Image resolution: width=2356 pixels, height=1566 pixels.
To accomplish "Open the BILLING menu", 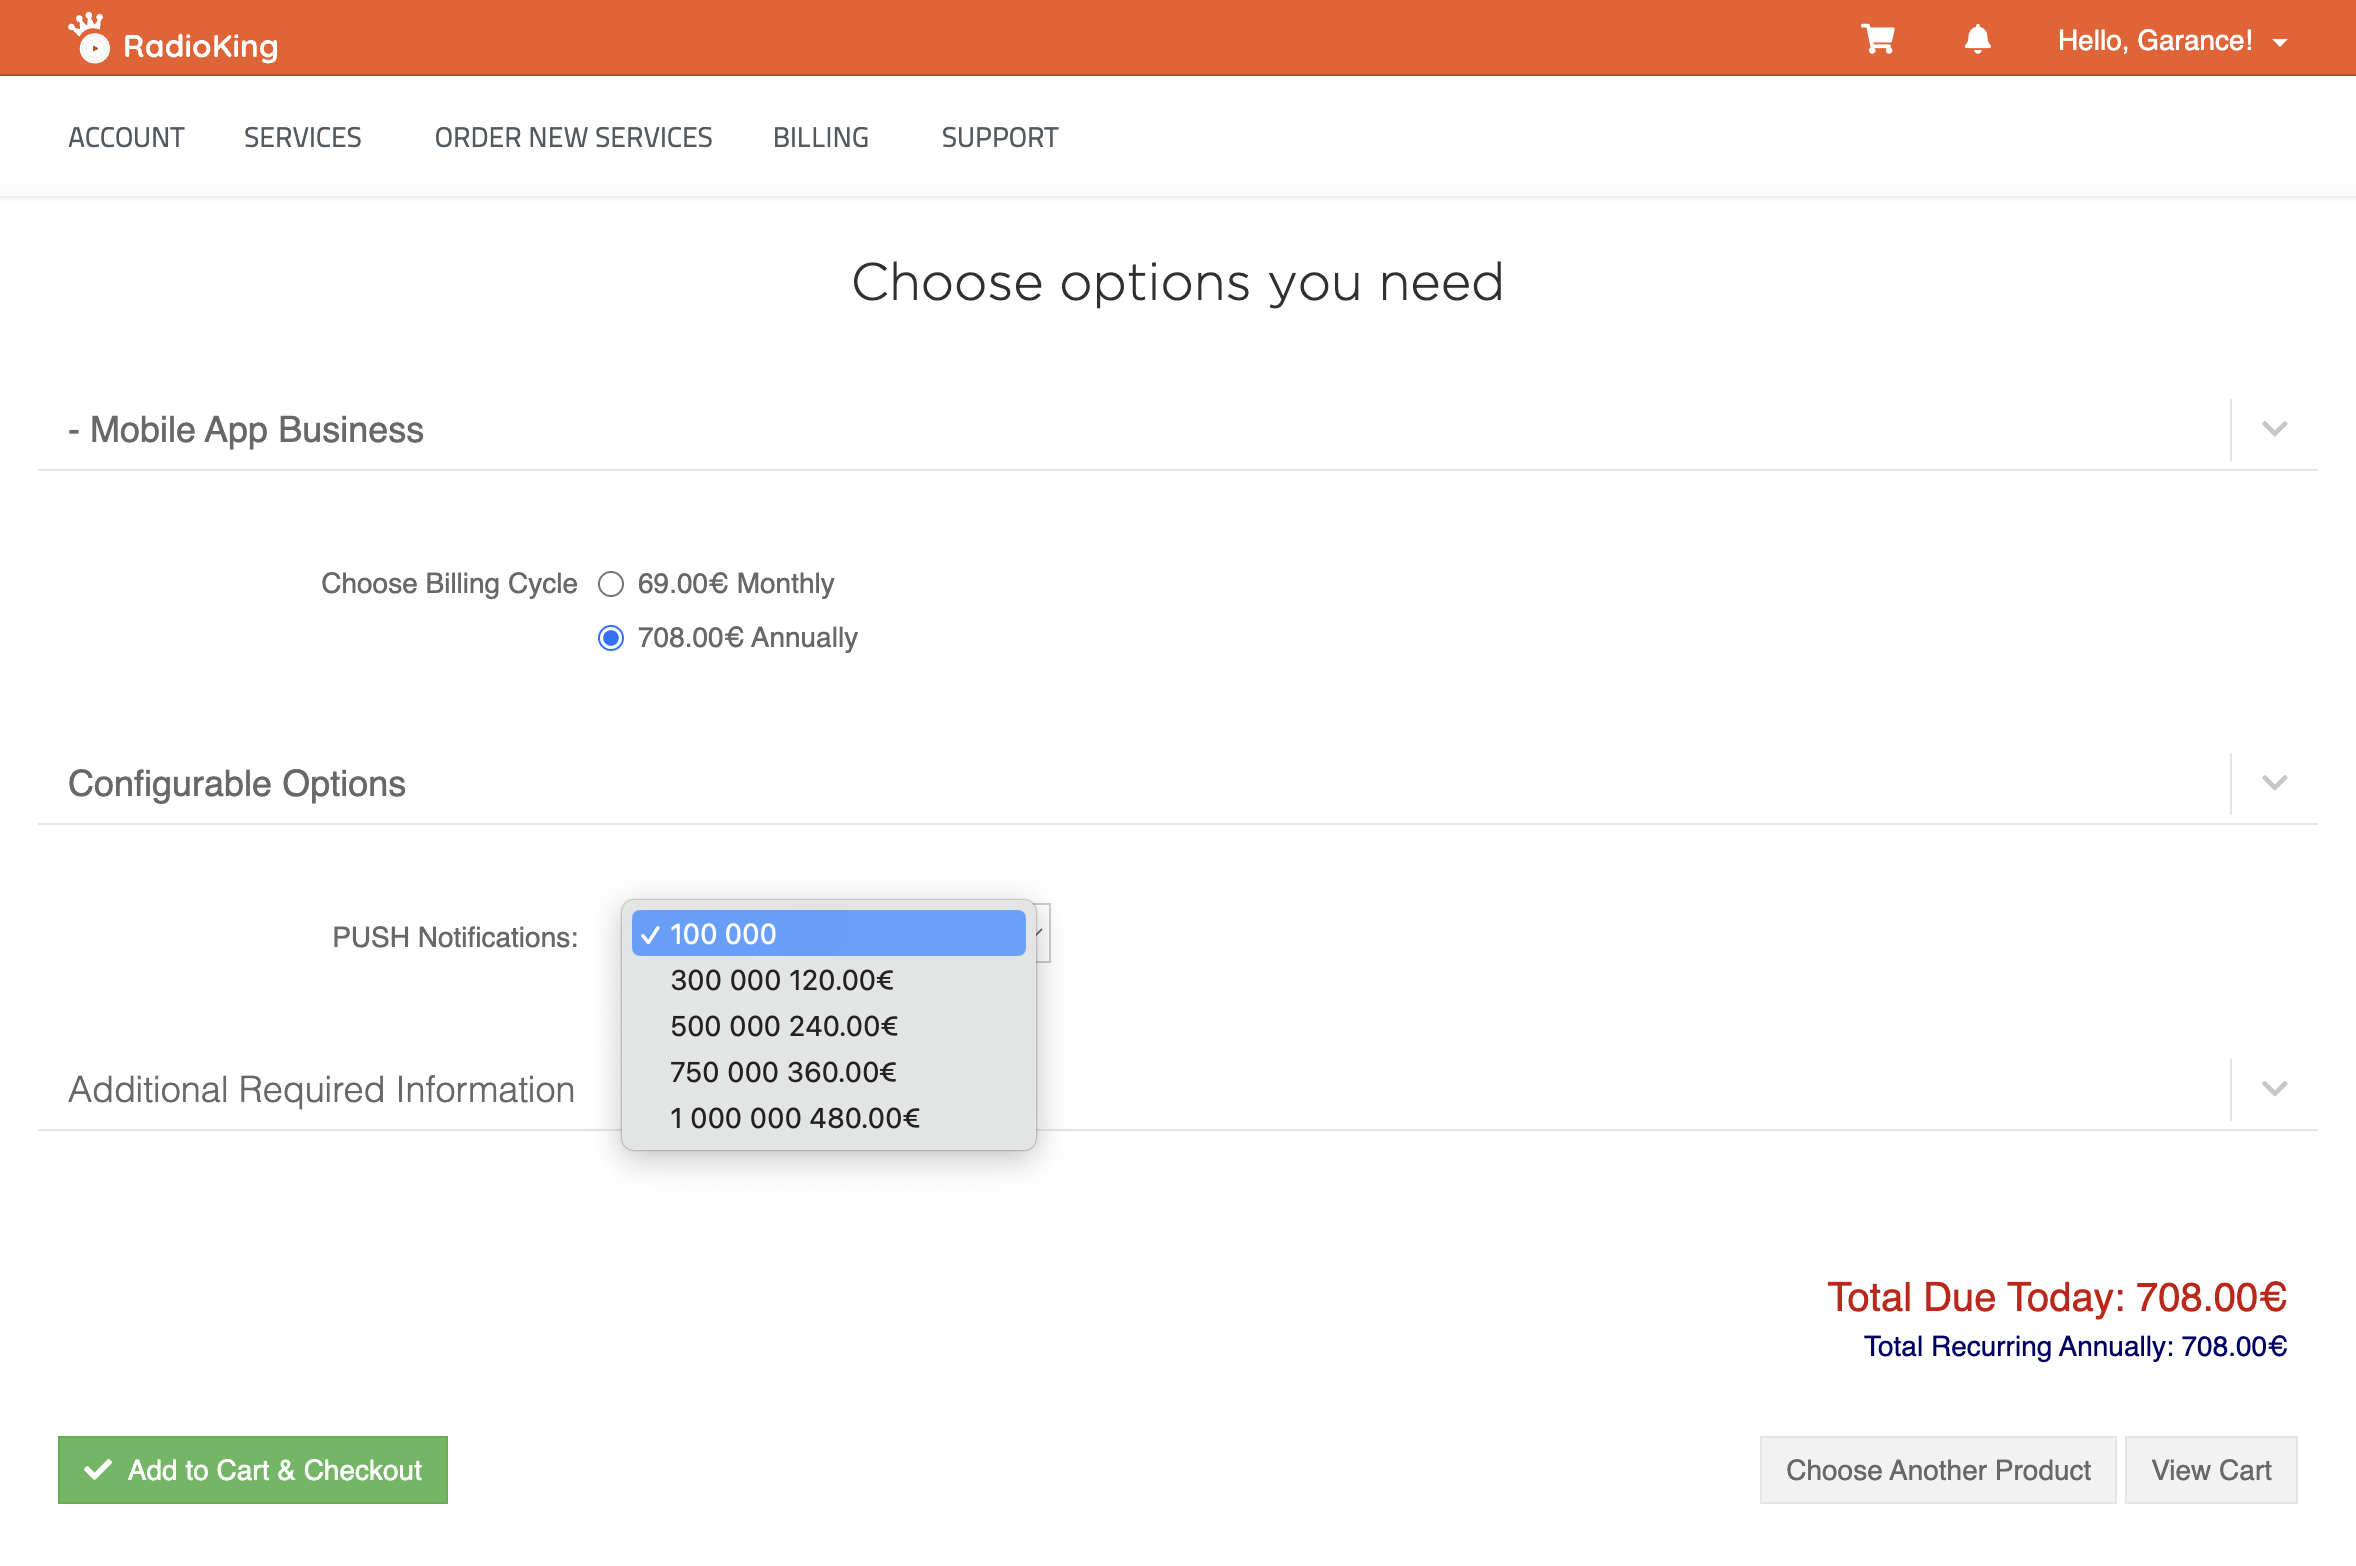I will pos(820,137).
